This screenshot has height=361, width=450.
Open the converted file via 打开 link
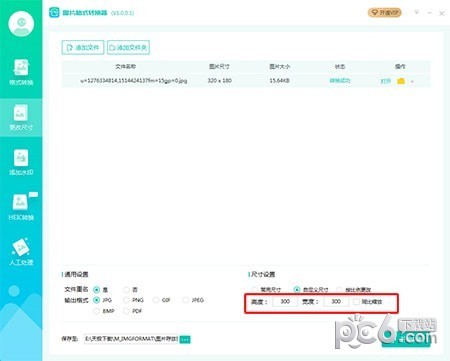coord(386,81)
